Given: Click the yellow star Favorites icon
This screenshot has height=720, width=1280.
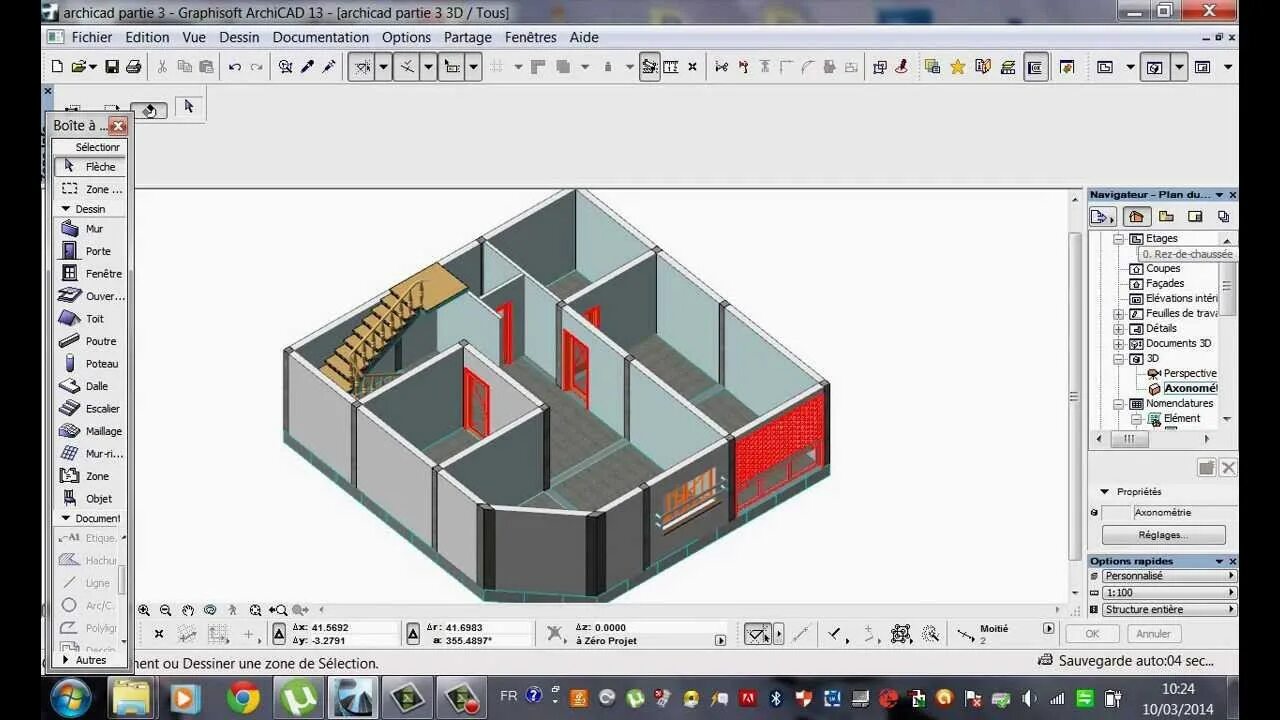Looking at the screenshot, I should click(x=957, y=67).
